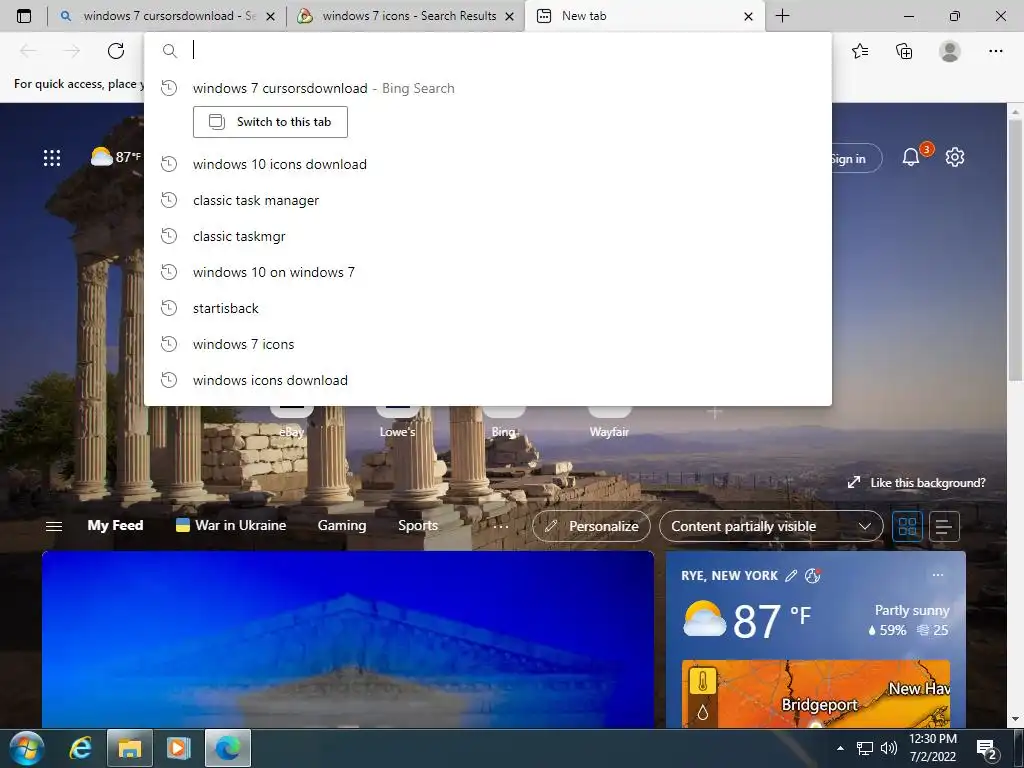Select suggestion classic taskmgr
This screenshot has width=1024, height=768.
coord(488,236)
